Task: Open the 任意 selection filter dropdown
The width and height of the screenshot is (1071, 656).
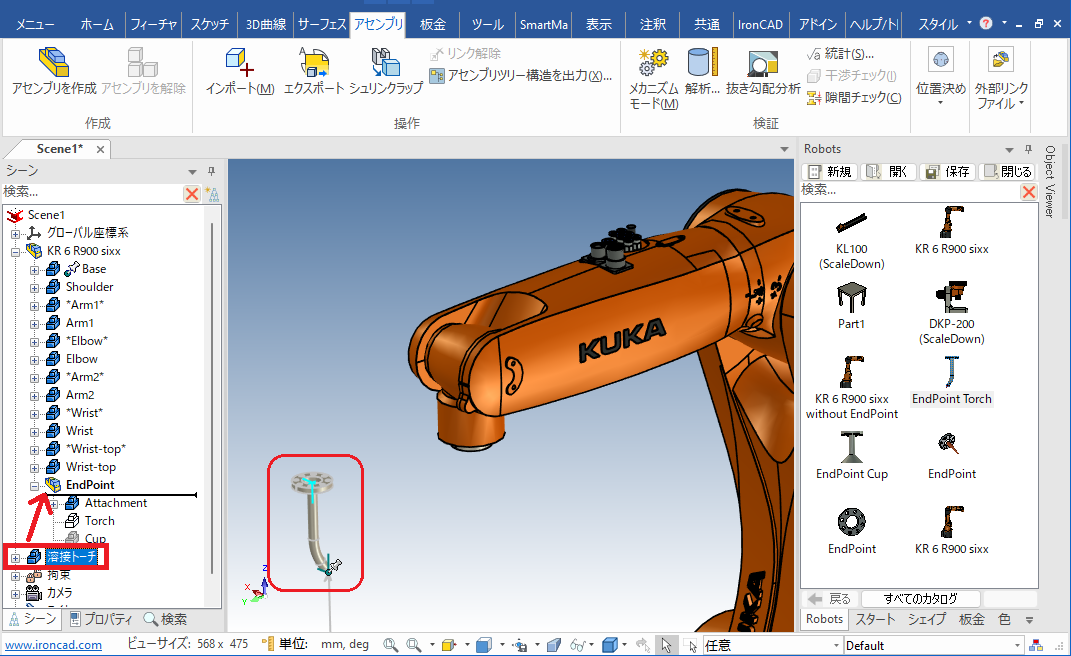Action: pos(834,645)
